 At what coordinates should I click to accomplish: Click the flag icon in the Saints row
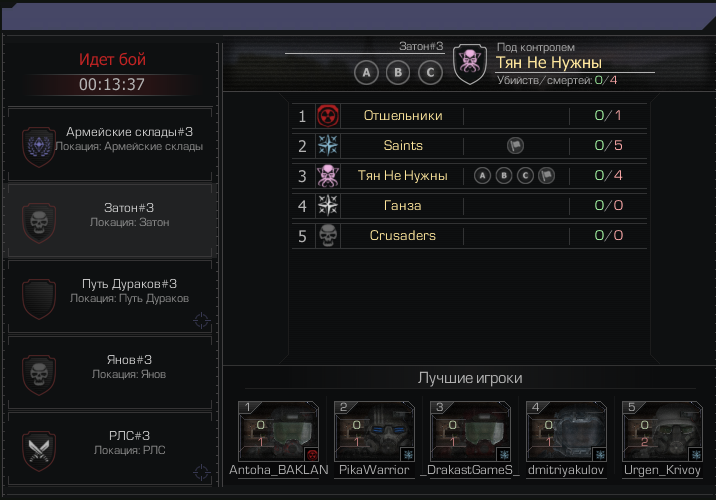(x=516, y=146)
